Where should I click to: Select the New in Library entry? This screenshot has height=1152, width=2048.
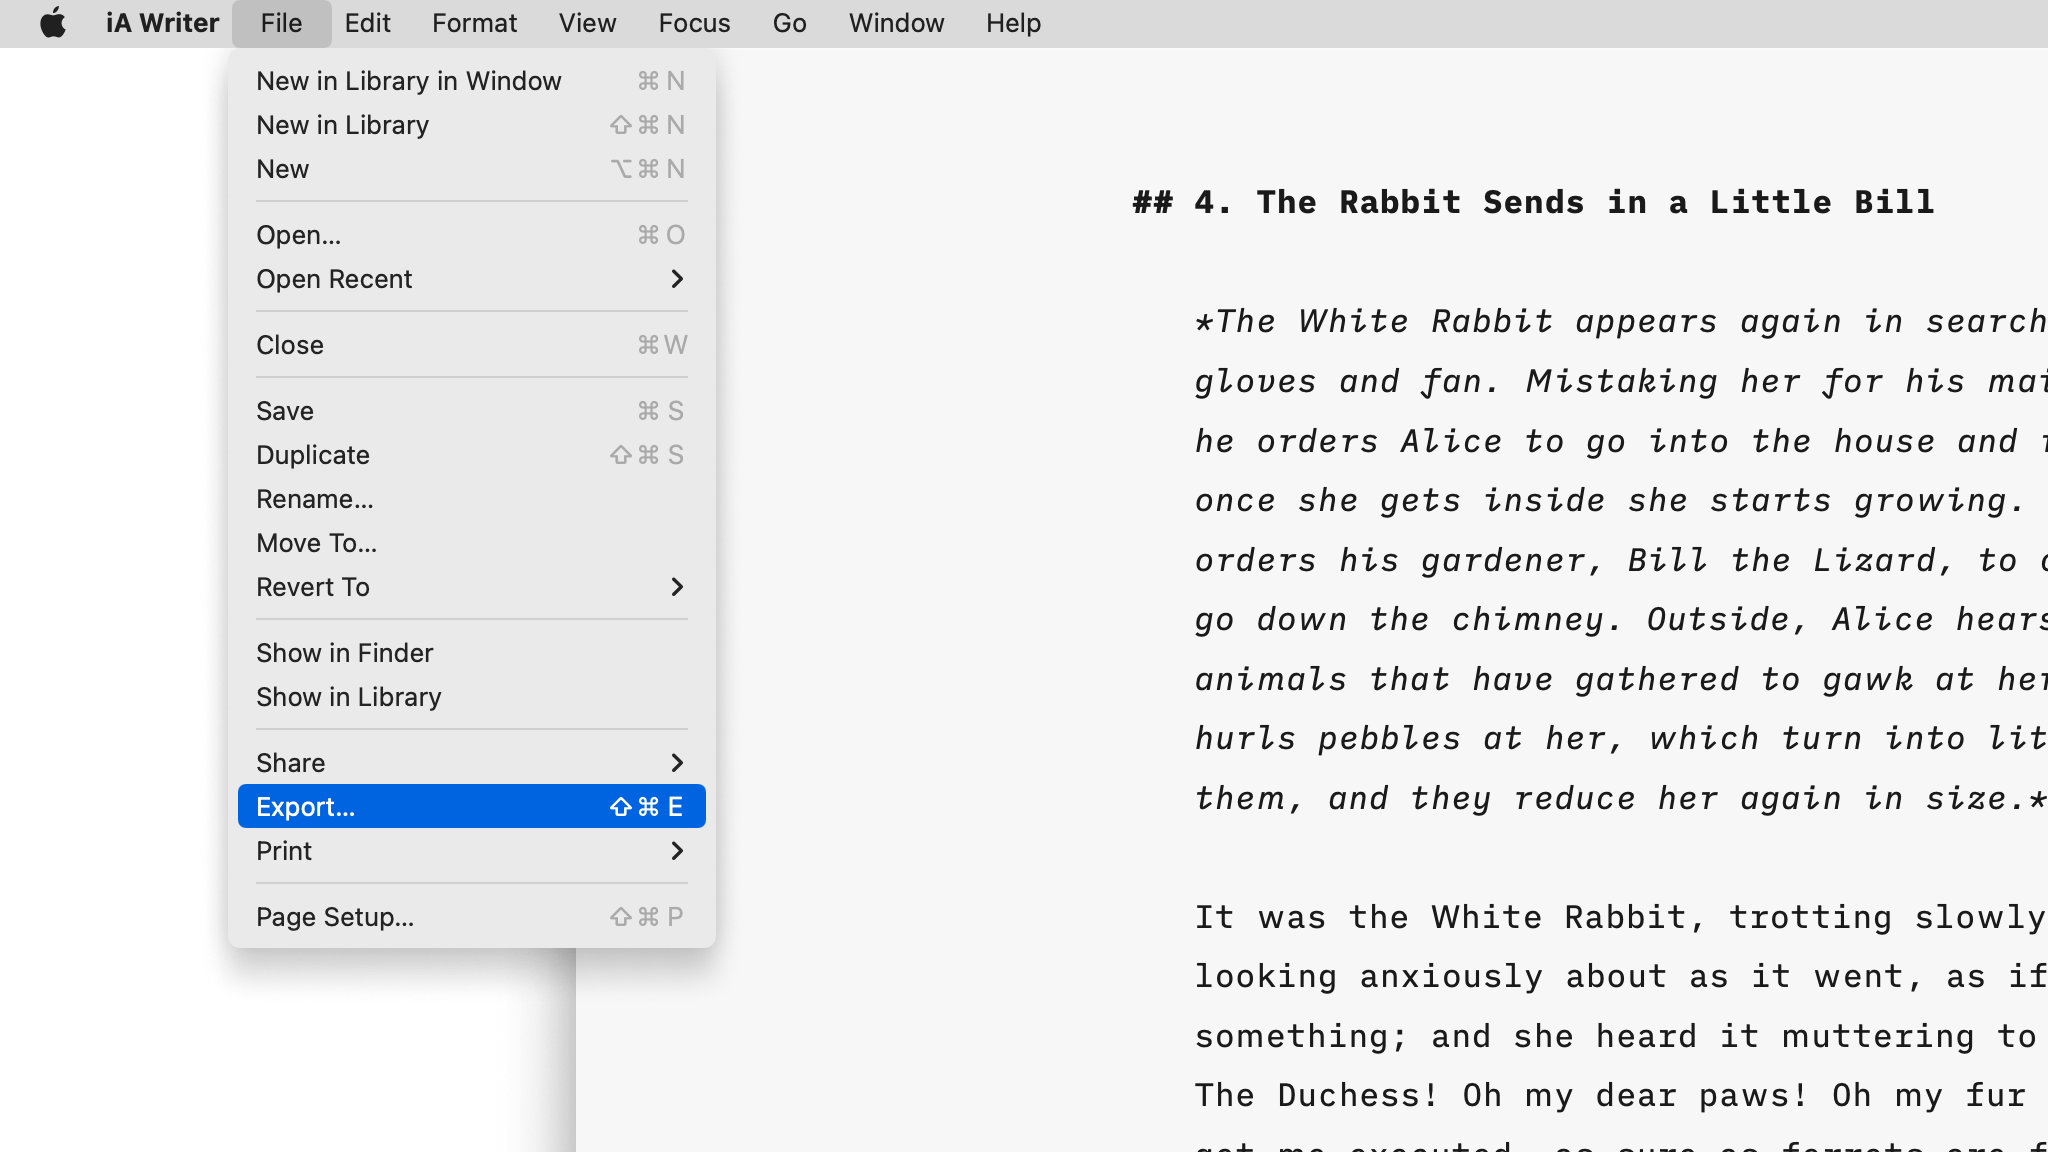(x=342, y=125)
